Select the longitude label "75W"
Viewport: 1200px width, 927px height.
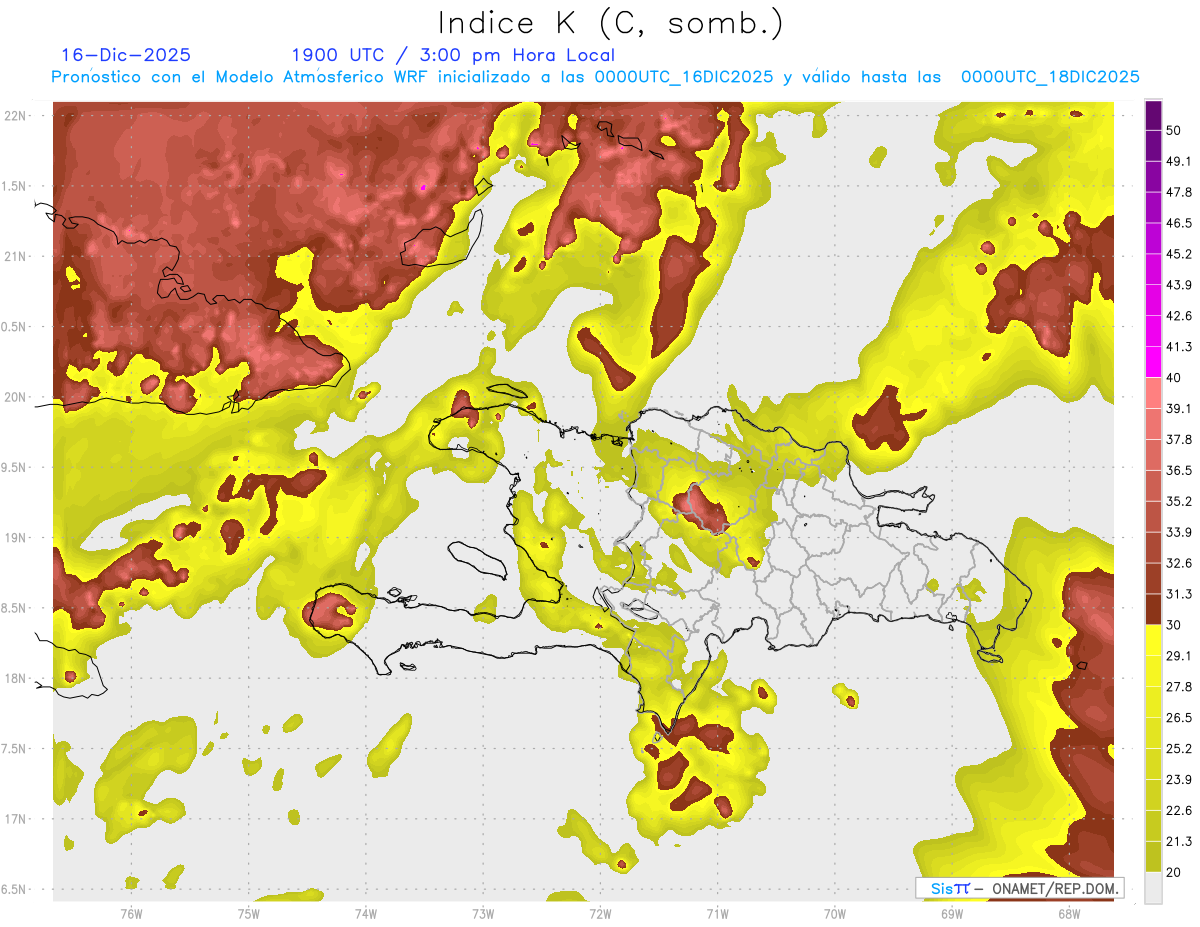tap(249, 914)
